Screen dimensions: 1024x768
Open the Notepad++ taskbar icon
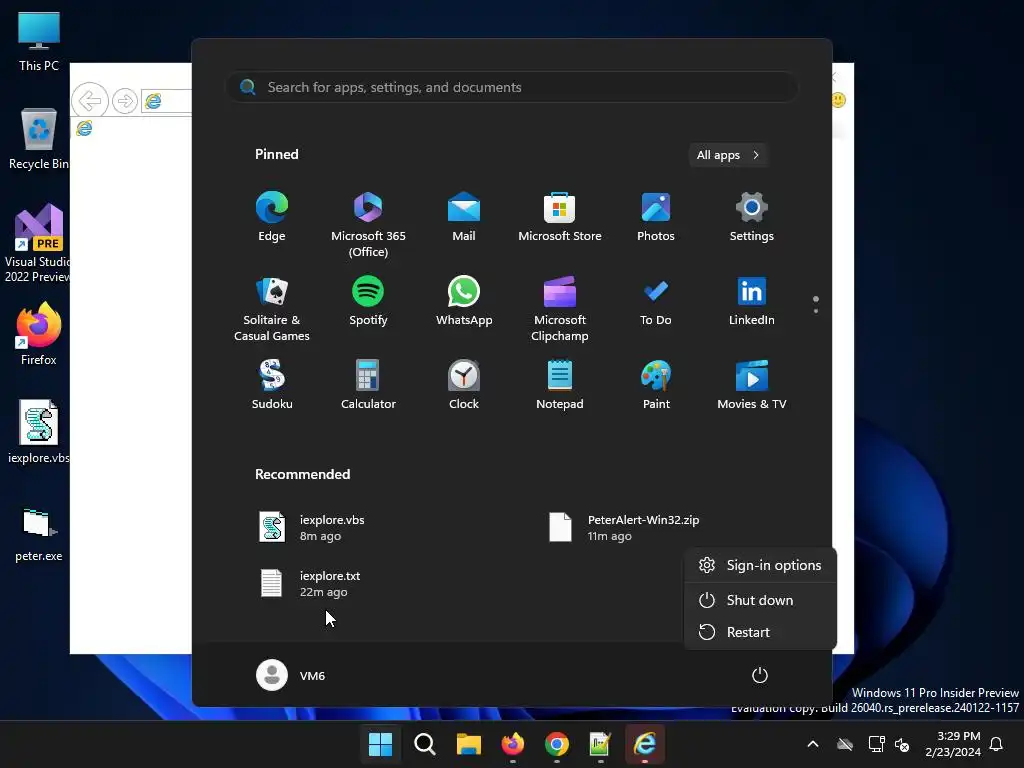[600, 744]
